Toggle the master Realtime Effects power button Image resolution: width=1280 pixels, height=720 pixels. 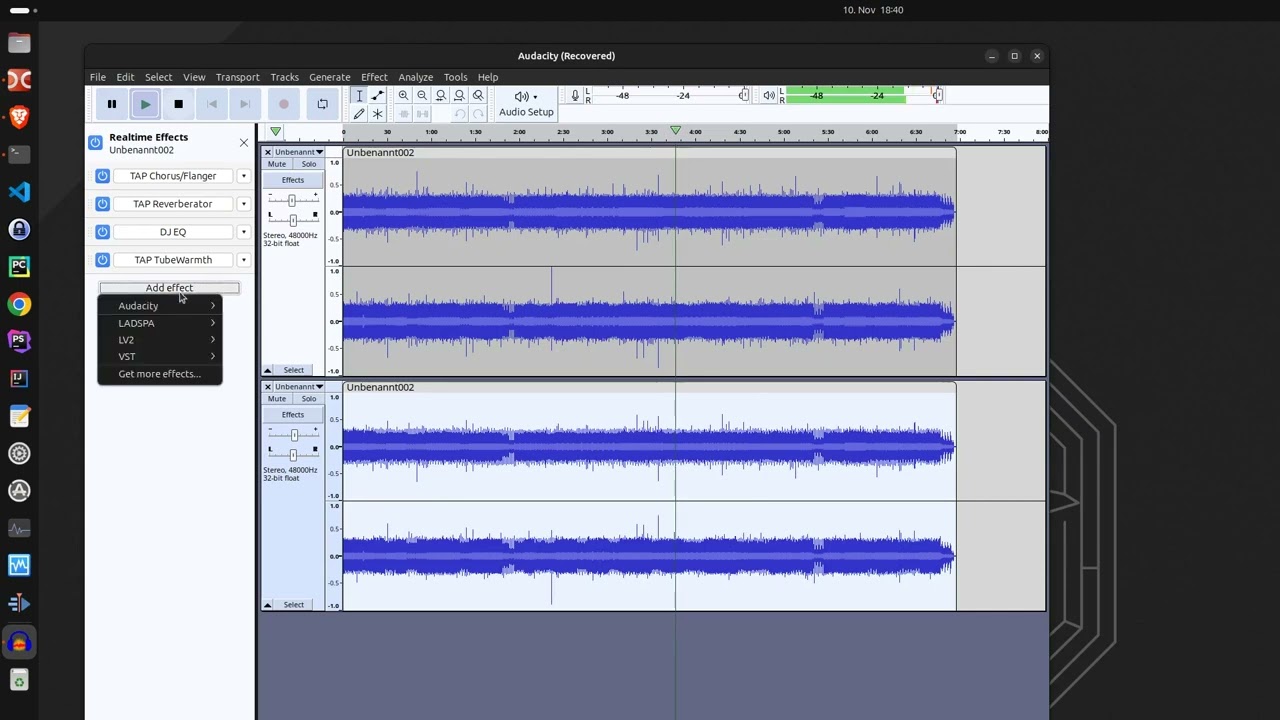[x=95, y=143]
